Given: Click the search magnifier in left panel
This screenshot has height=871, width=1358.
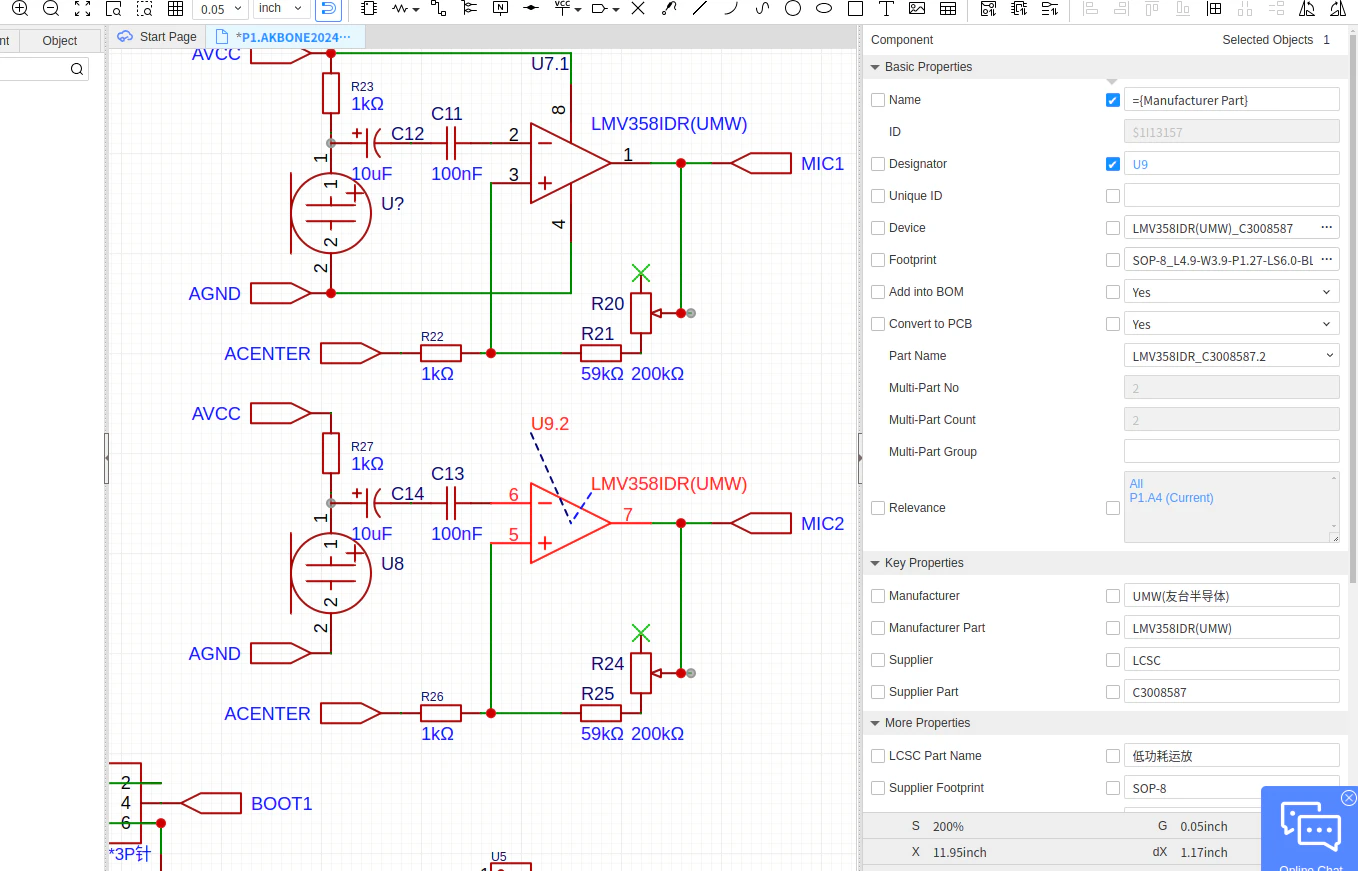Looking at the screenshot, I should [x=77, y=69].
